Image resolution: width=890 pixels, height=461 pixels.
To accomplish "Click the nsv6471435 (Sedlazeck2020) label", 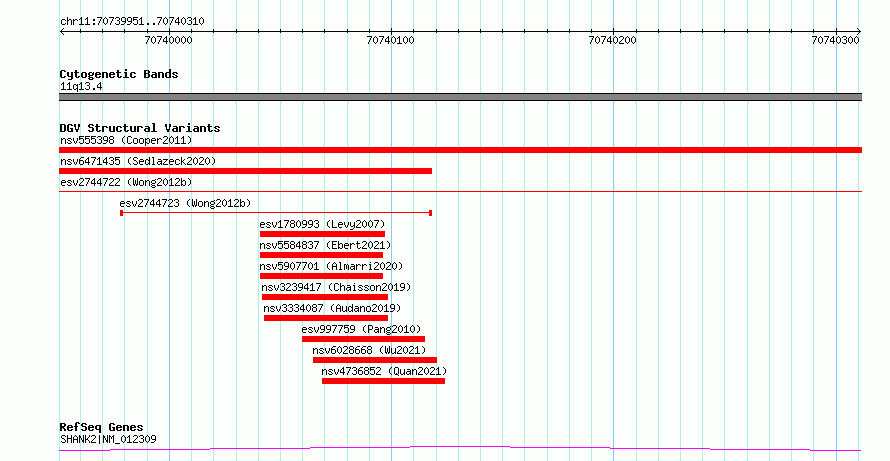I will coord(138,161).
